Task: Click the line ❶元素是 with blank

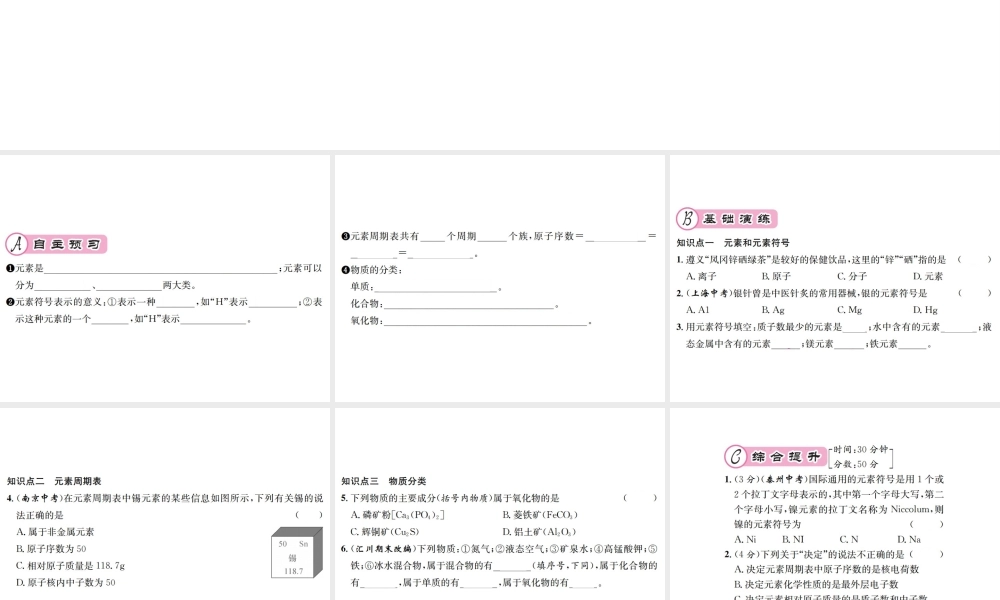Action: (x=164, y=268)
